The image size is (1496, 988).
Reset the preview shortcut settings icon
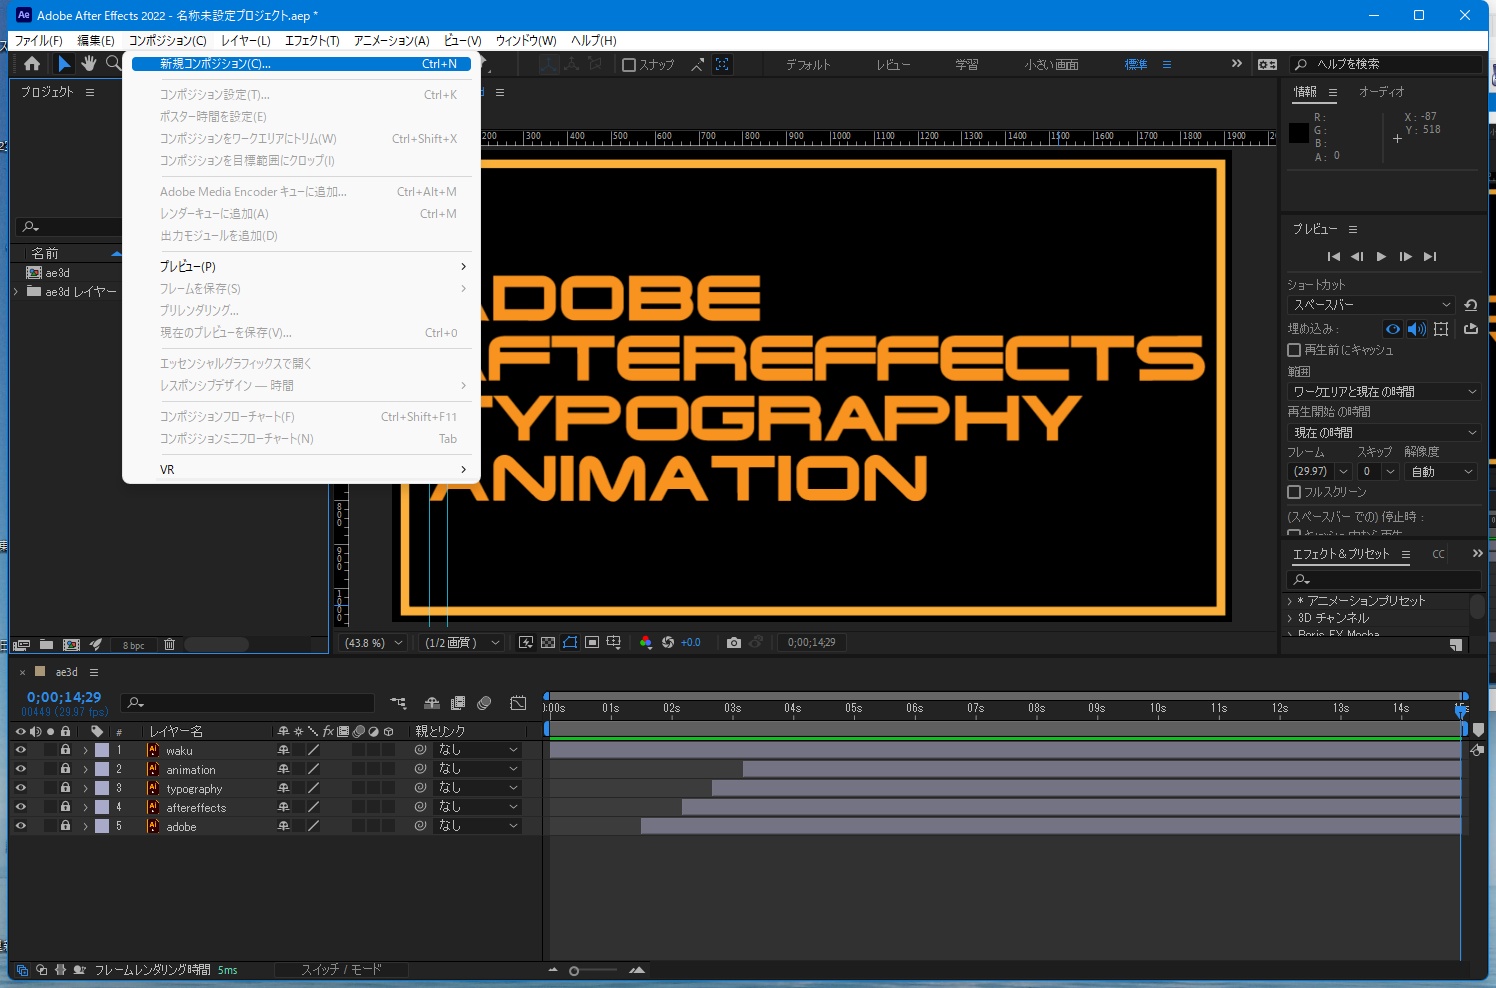[x=1470, y=305]
